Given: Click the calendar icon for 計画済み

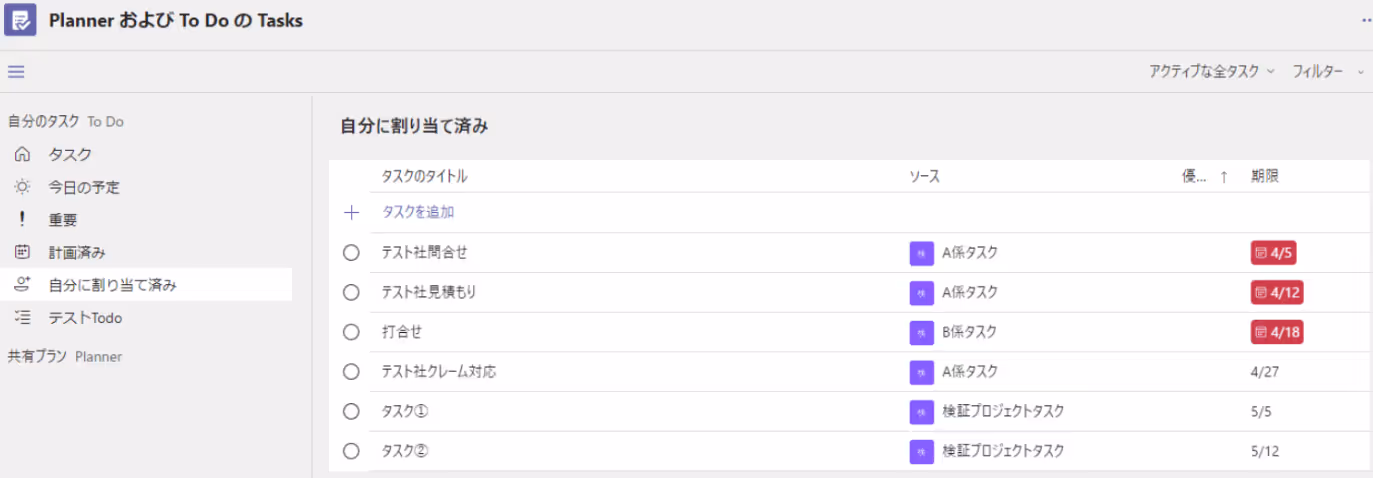Looking at the screenshot, I should (x=22, y=252).
